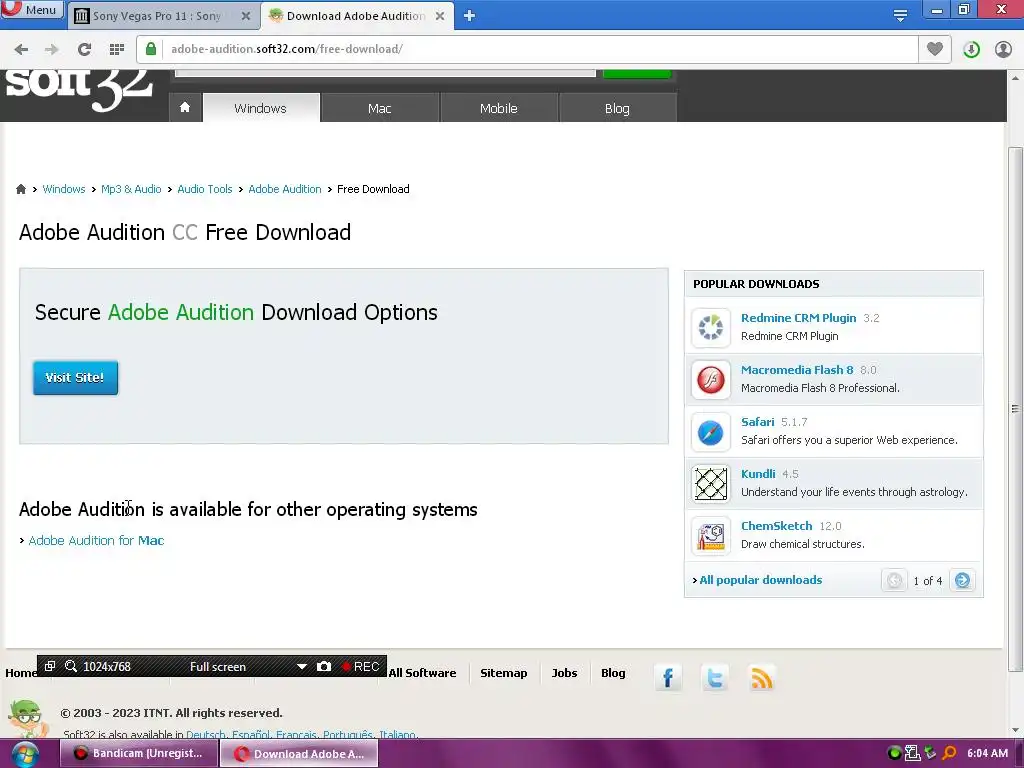Open the Adobe Audition breadcrumb link
1024x768 pixels.
(x=285, y=189)
